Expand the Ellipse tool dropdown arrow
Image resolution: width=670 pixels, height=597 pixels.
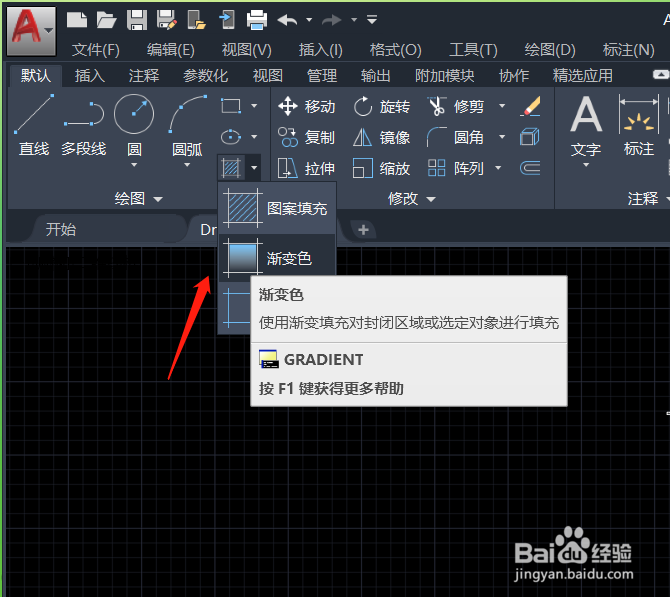click(254, 137)
